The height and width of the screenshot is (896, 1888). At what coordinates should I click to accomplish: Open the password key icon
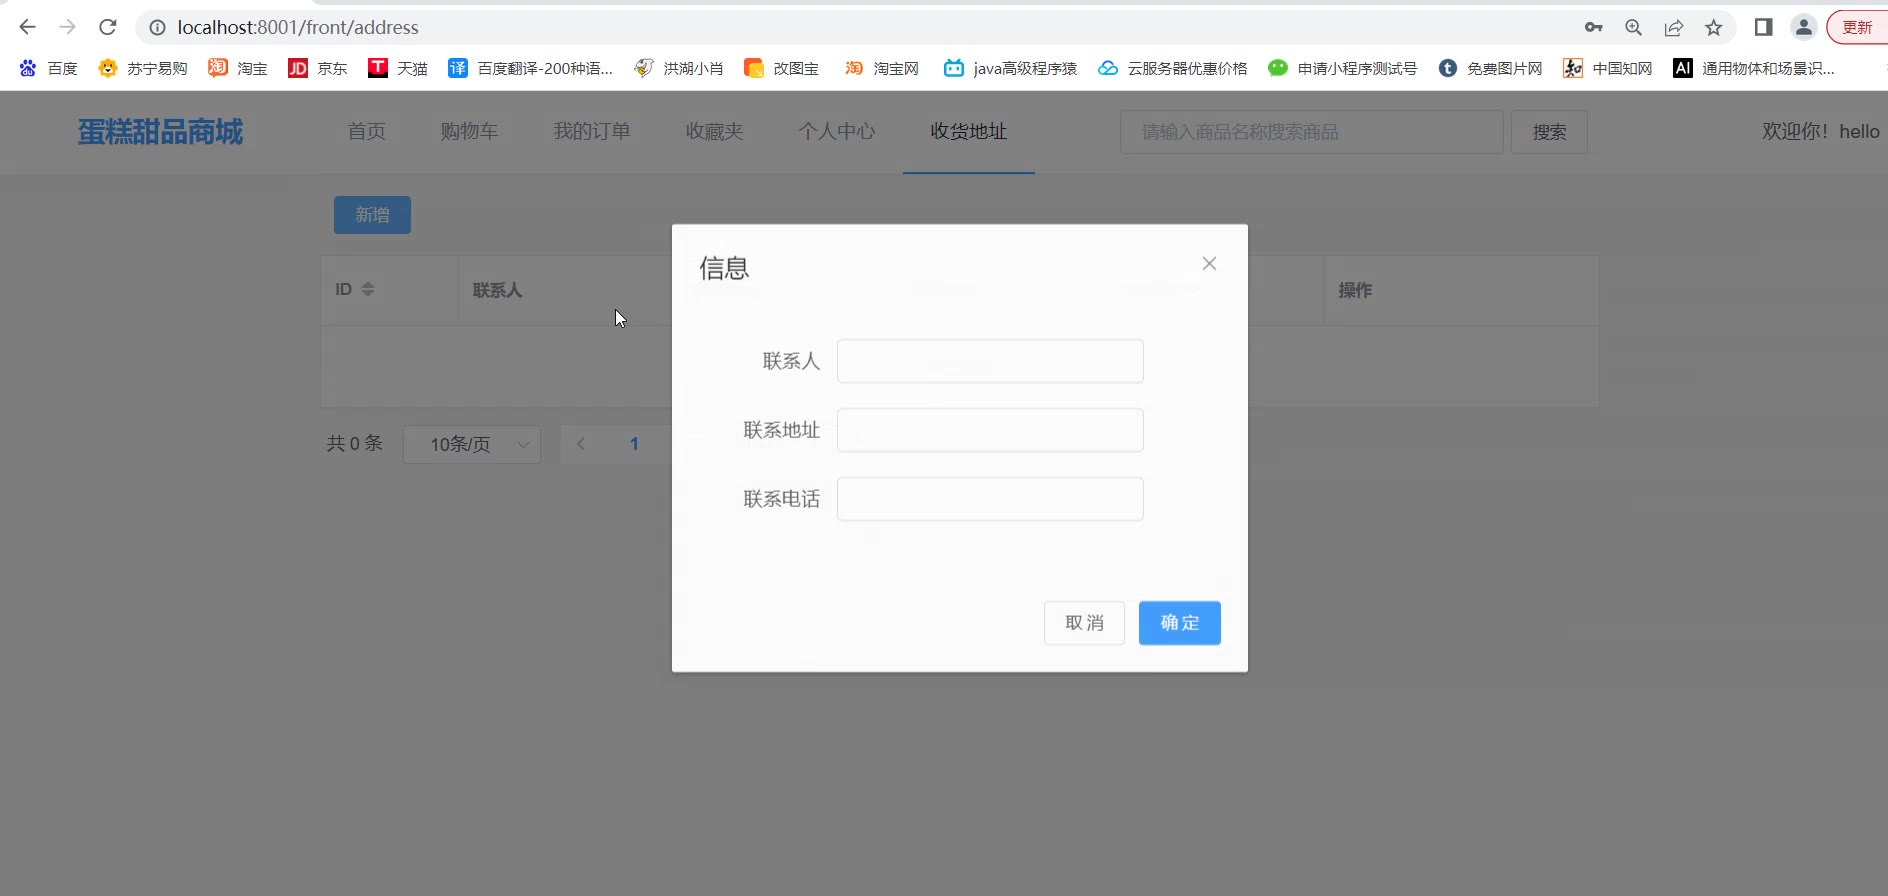(1593, 27)
